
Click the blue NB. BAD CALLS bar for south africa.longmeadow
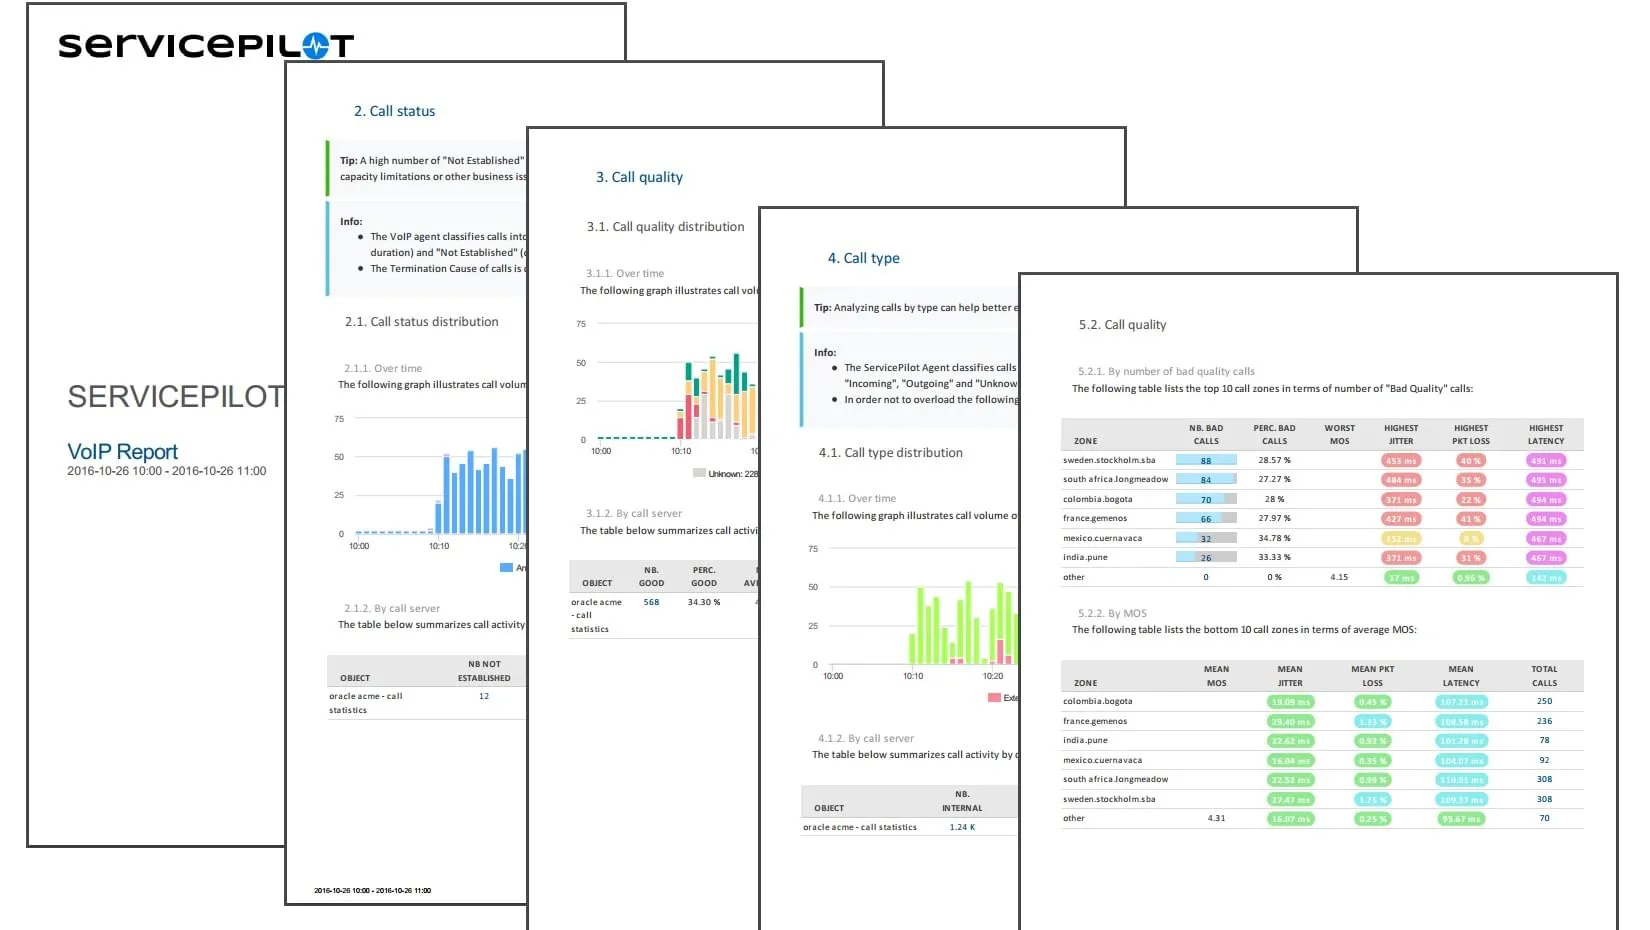point(1207,479)
